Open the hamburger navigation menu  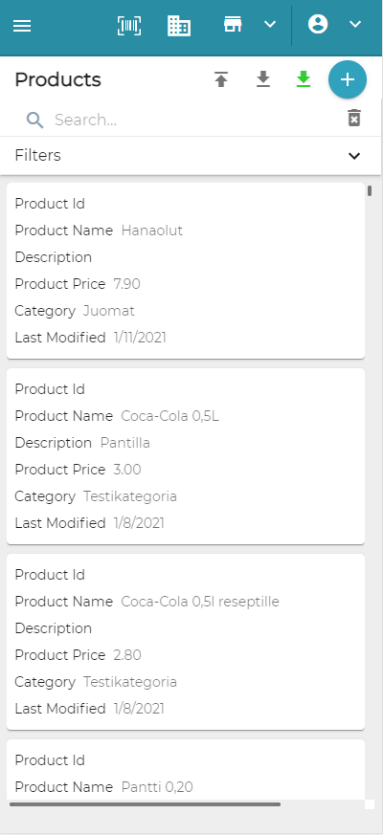tap(22, 26)
